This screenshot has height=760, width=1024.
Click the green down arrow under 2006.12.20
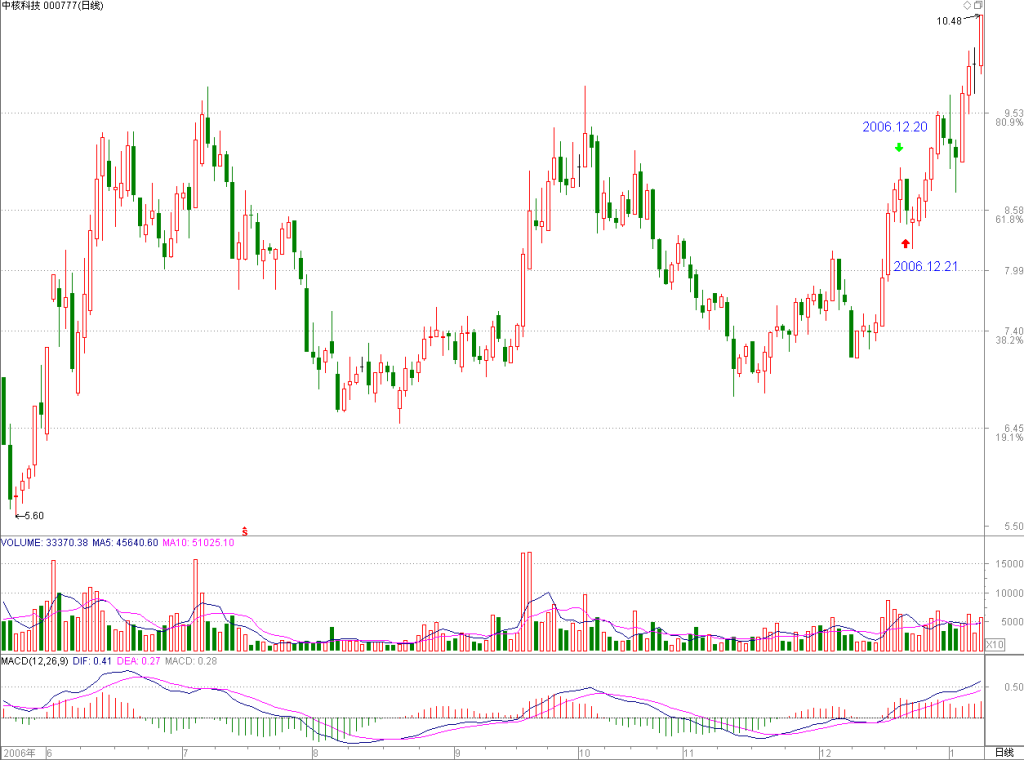899,148
